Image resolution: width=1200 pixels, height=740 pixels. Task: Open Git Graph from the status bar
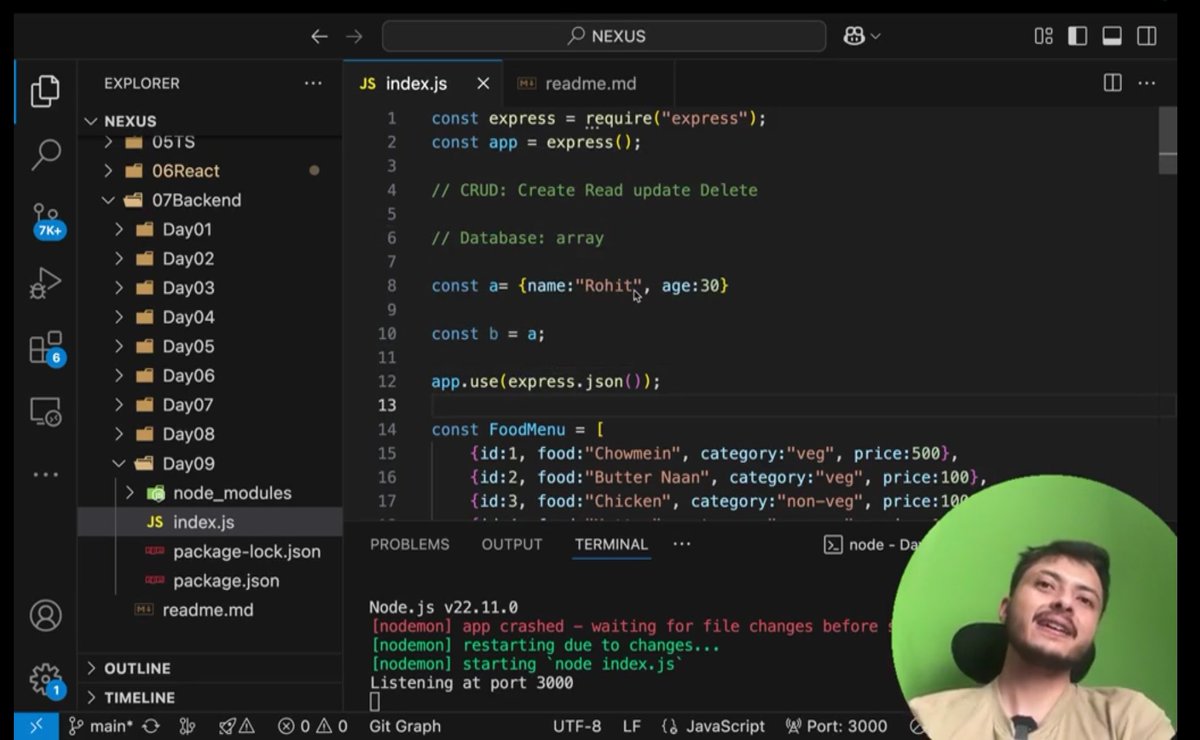[404, 726]
